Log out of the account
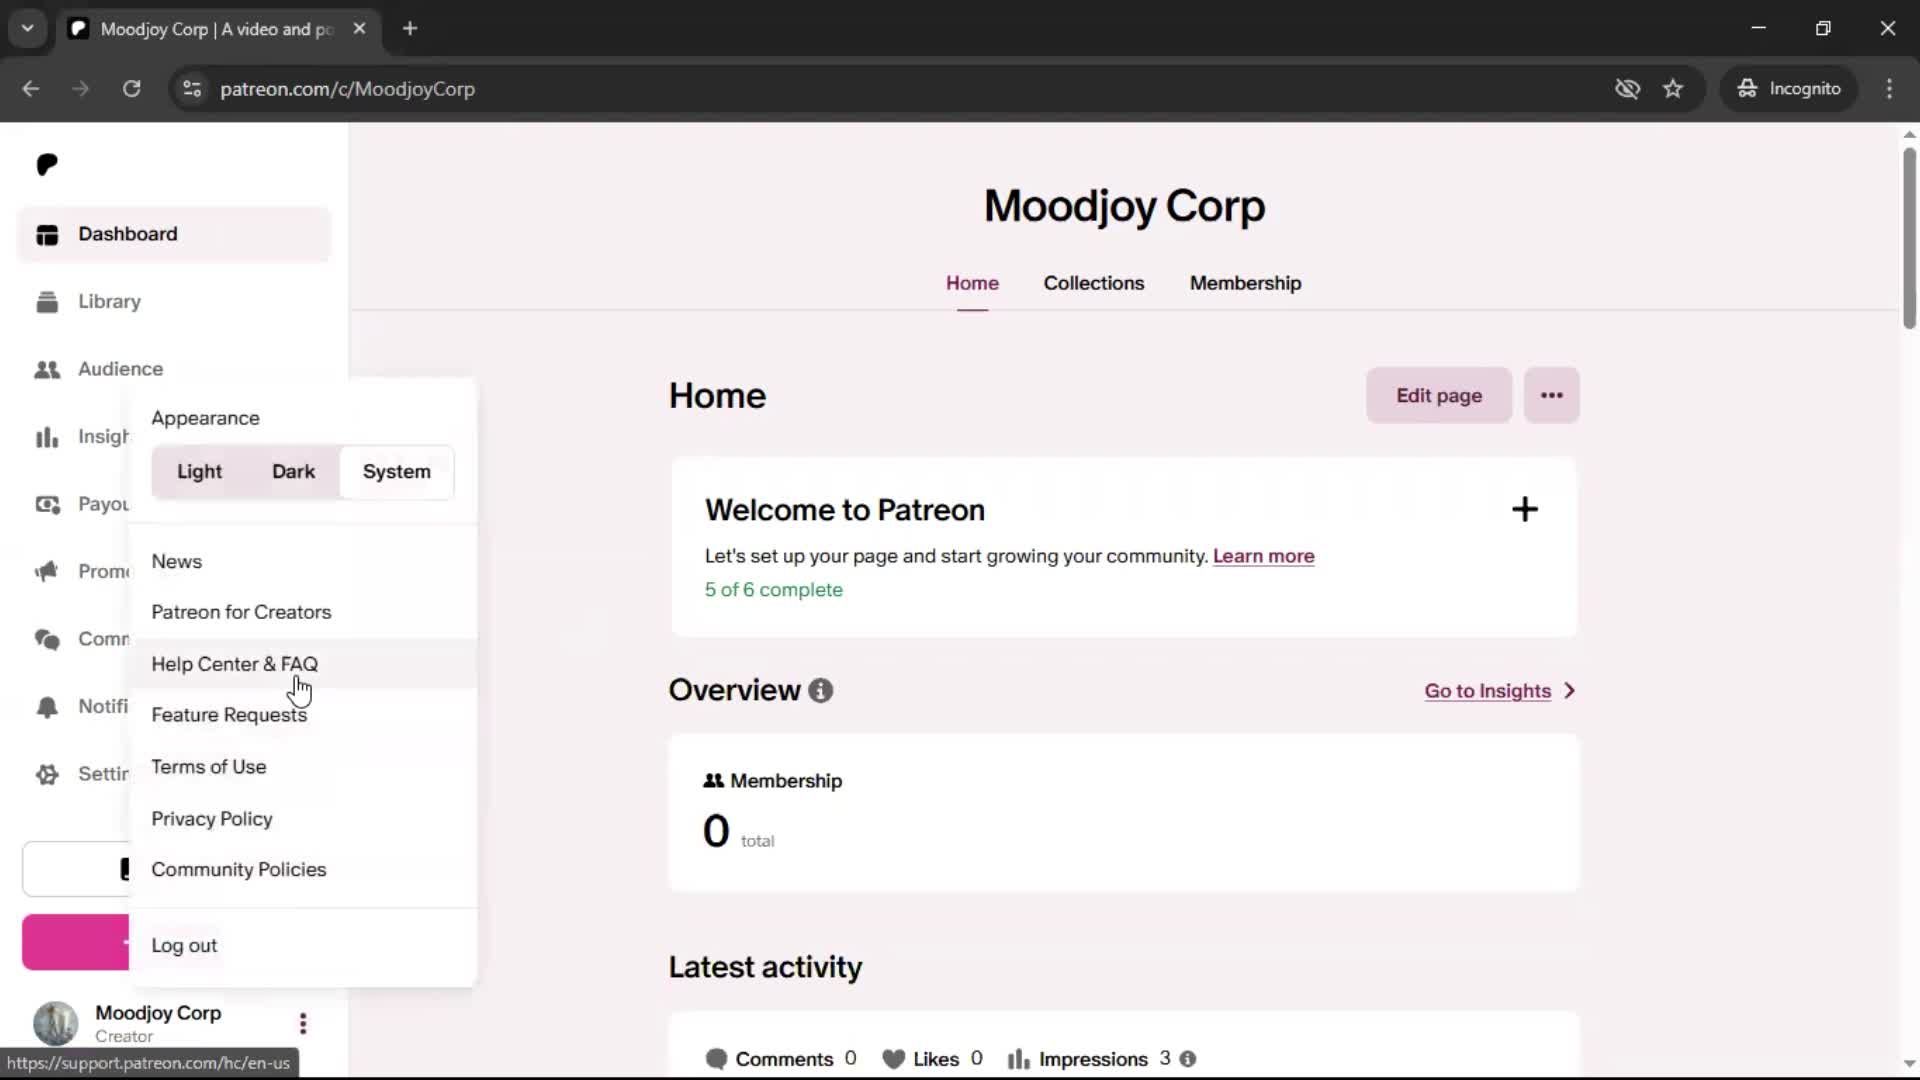Viewport: 1920px width, 1080px height. pyautogui.click(x=303, y=946)
